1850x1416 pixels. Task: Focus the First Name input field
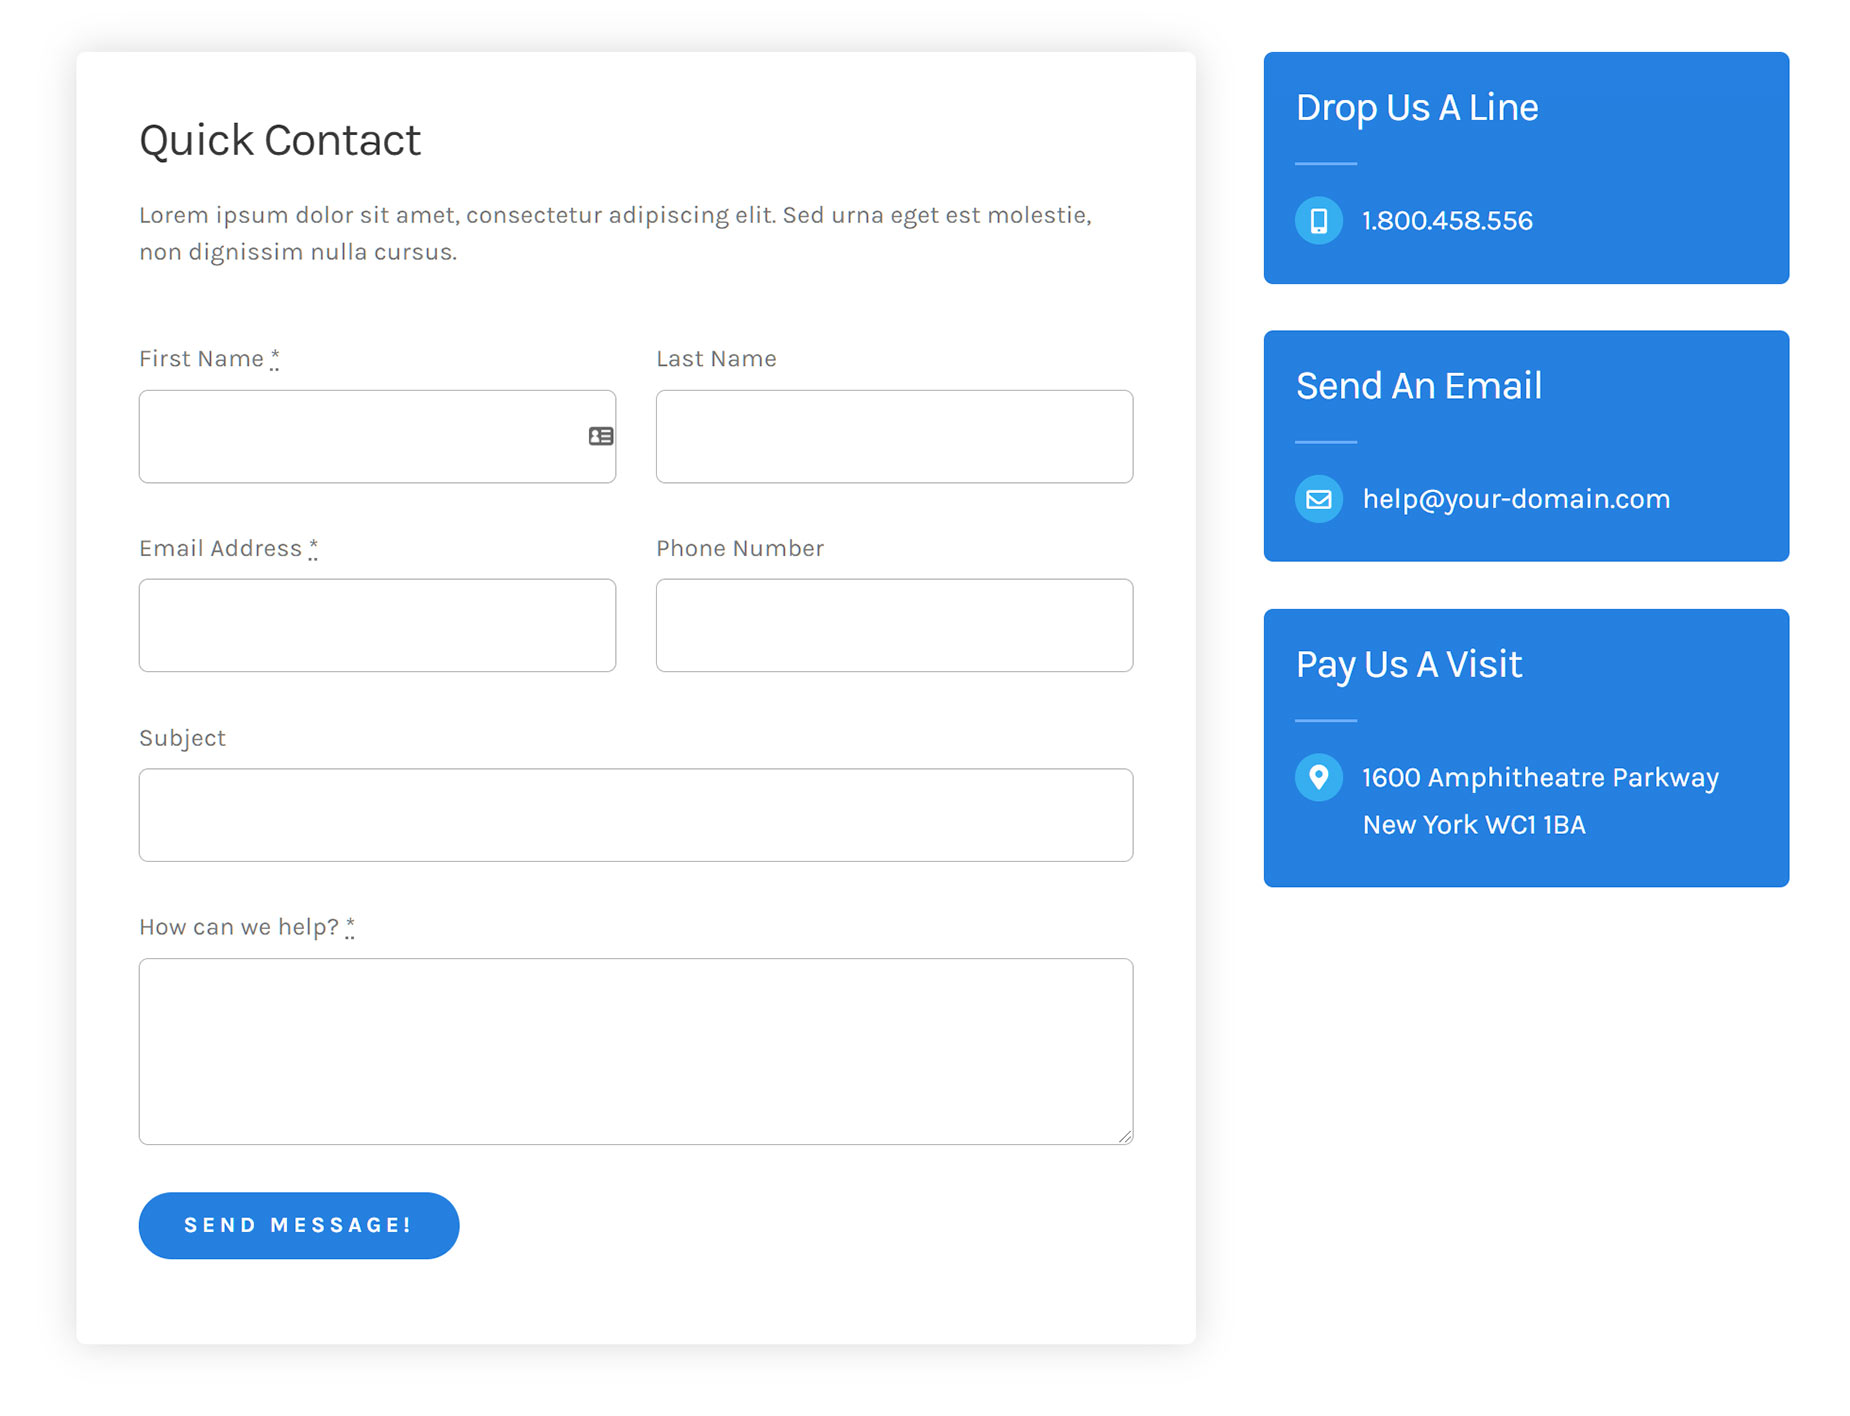tap(377, 436)
